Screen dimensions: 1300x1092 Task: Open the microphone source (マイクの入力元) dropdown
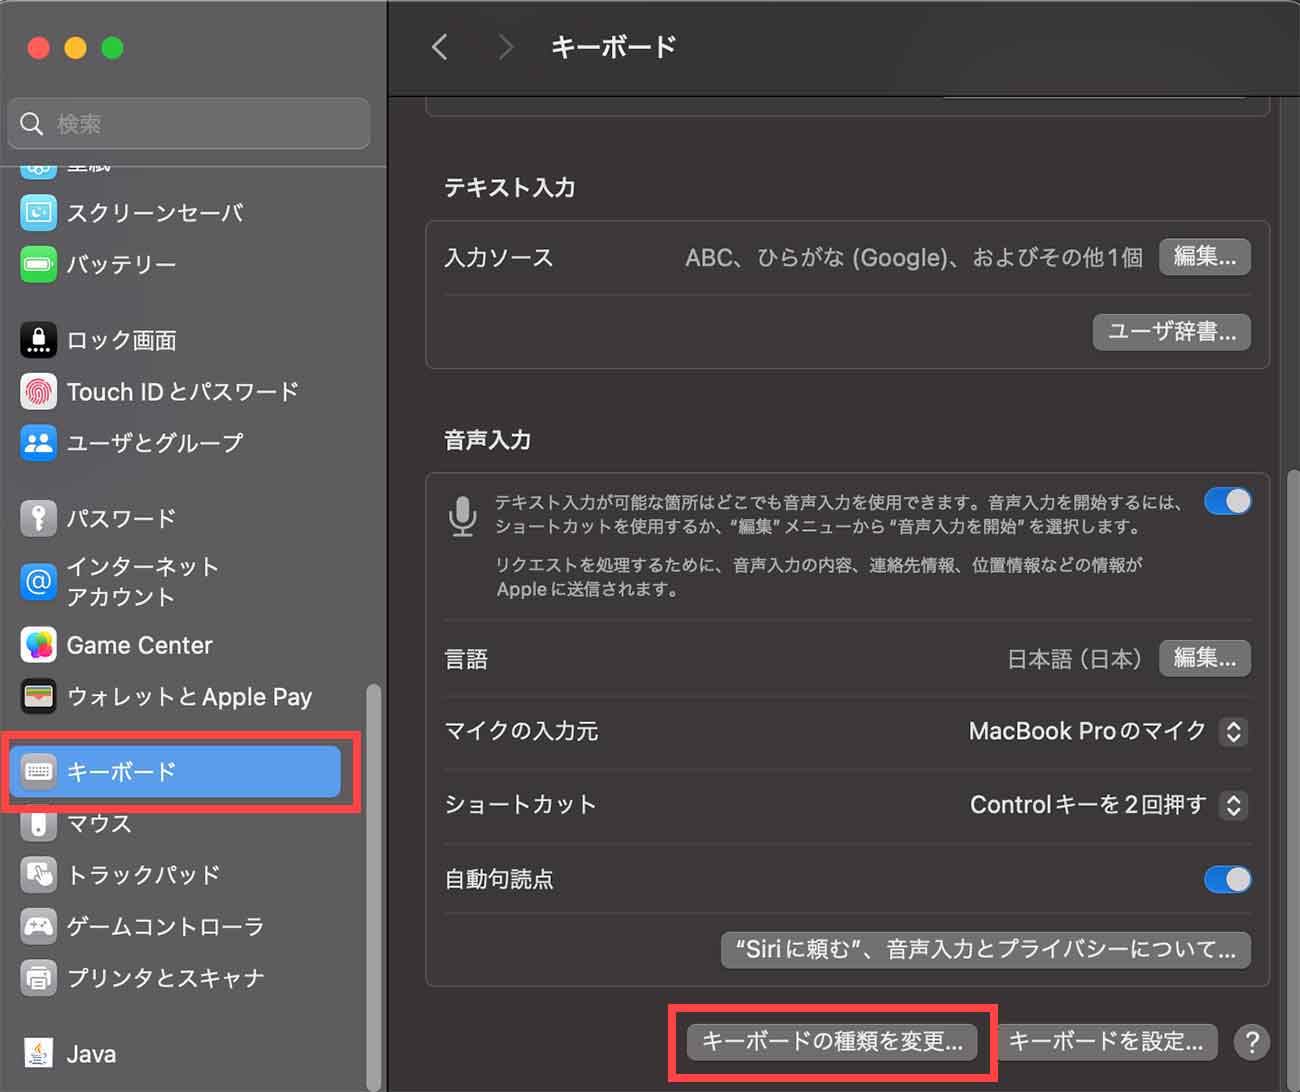click(x=1233, y=731)
